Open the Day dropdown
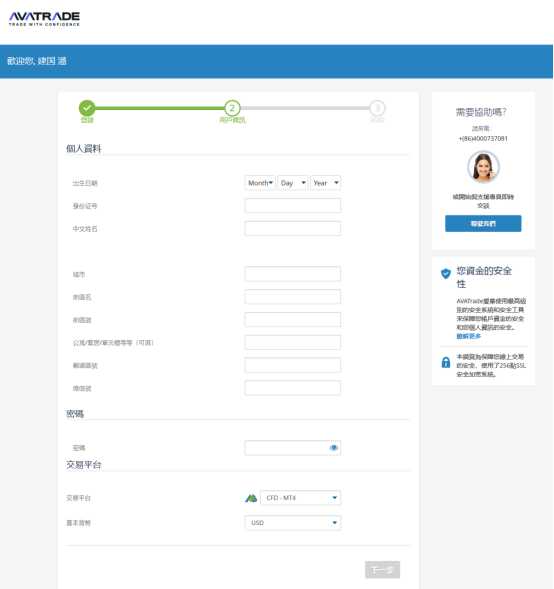 [x=293, y=183]
